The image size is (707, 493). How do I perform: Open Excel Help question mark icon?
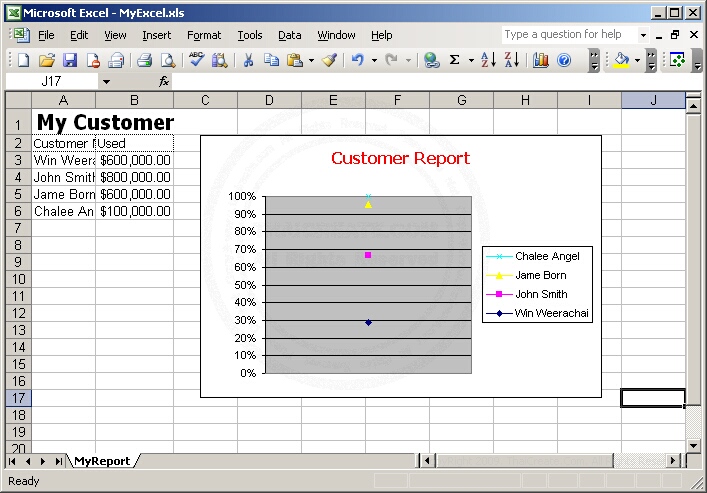coord(564,60)
